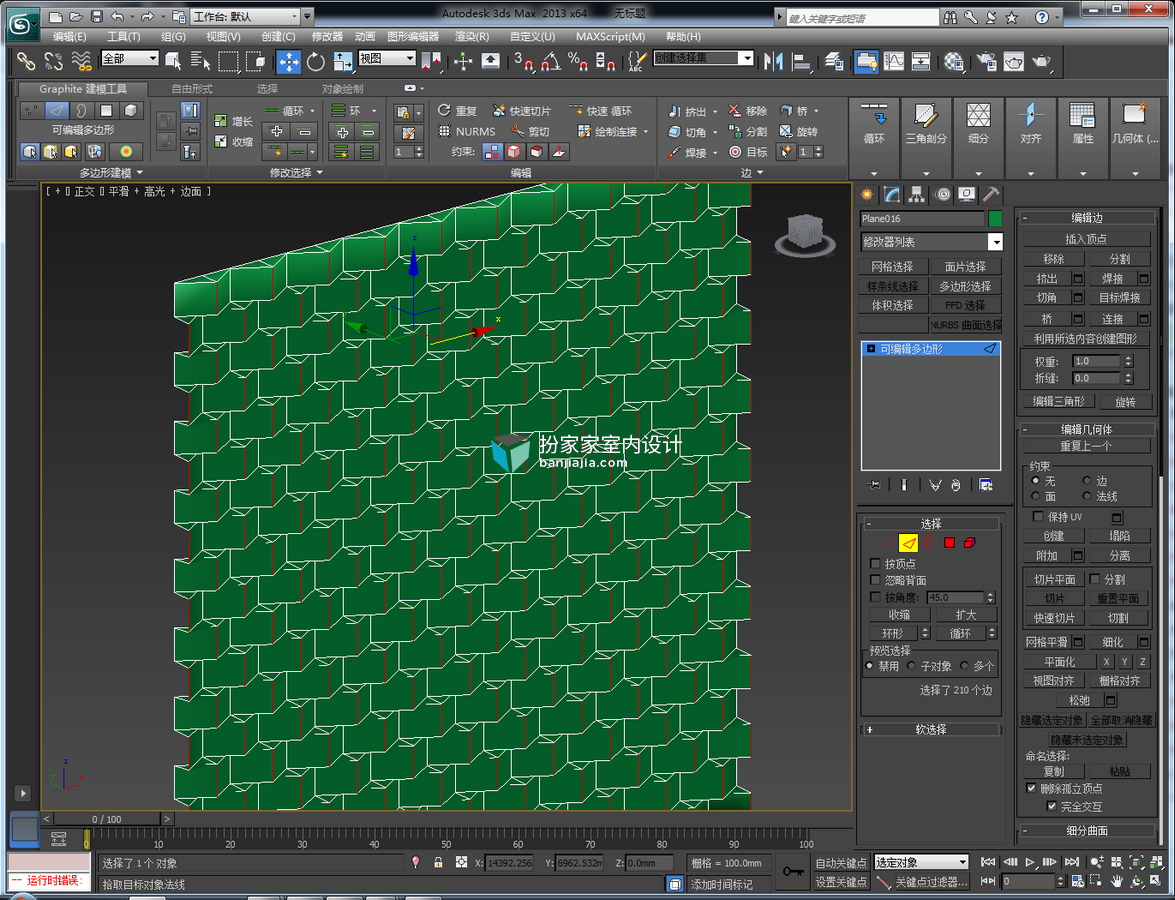Select the 边 constraint radio button
Image resolution: width=1175 pixels, height=900 pixels.
tap(1087, 480)
